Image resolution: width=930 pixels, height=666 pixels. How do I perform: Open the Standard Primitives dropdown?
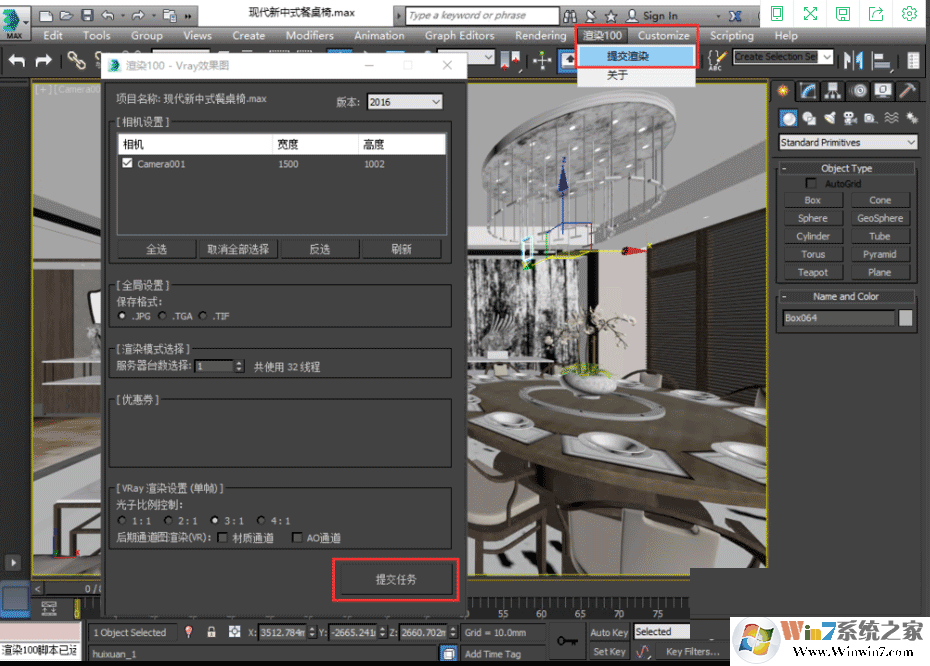848,142
